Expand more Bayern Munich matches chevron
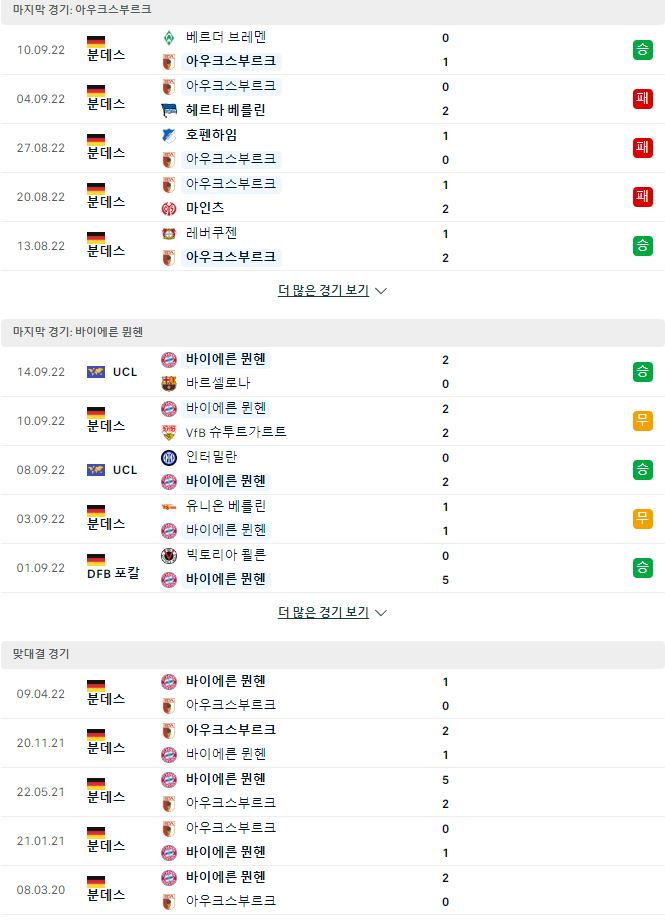 click(381, 613)
